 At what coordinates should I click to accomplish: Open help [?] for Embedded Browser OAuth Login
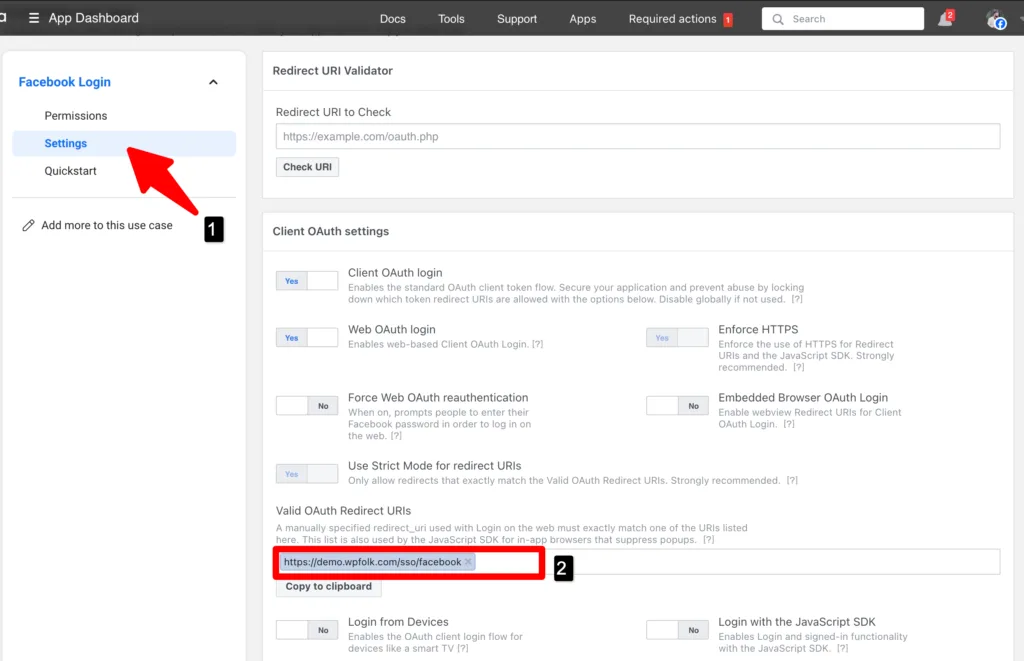(x=789, y=424)
